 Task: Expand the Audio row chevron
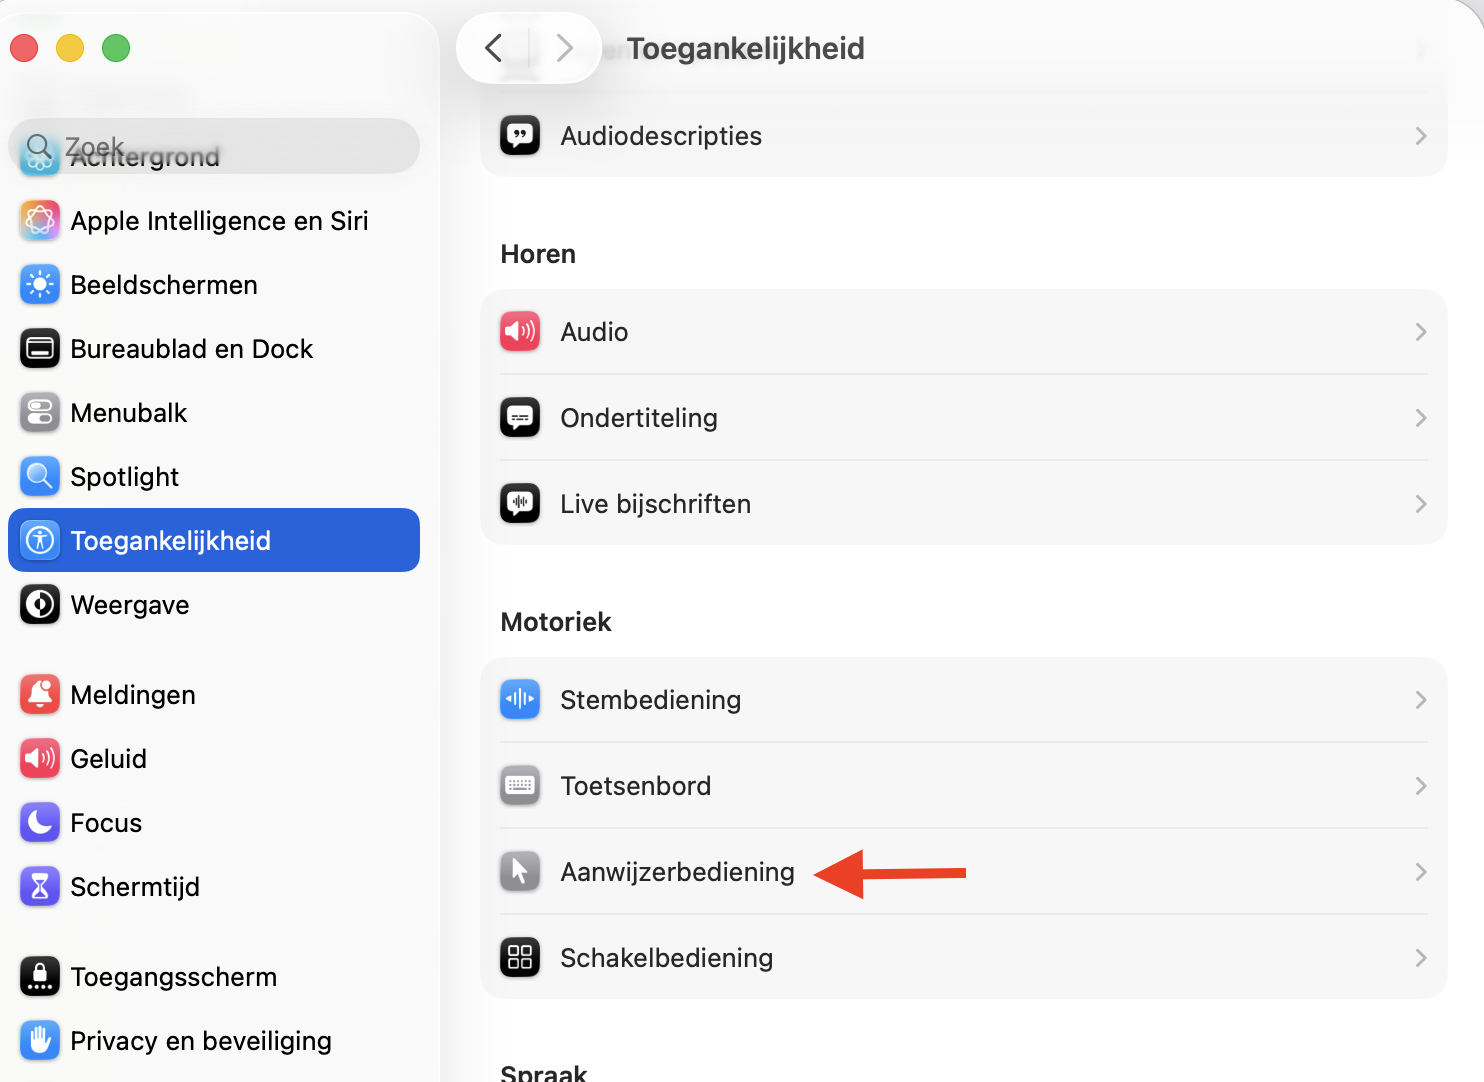click(1421, 331)
